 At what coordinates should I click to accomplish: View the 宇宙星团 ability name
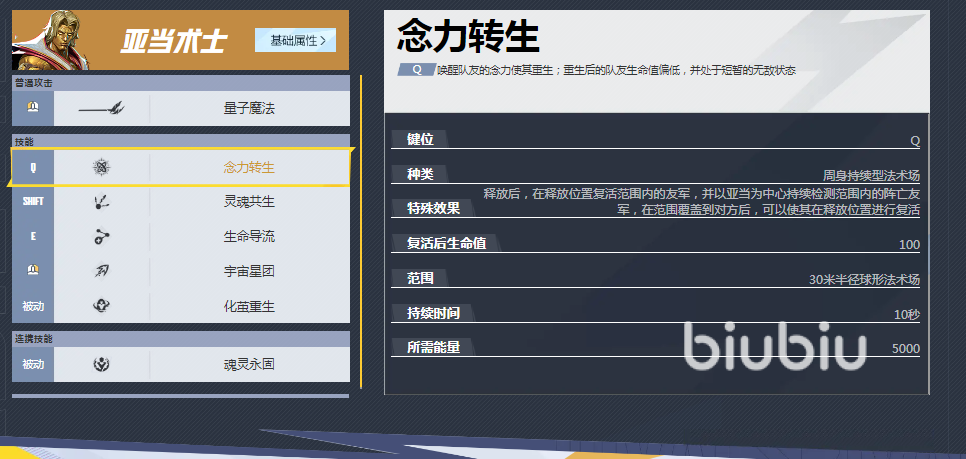pos(249,271)
